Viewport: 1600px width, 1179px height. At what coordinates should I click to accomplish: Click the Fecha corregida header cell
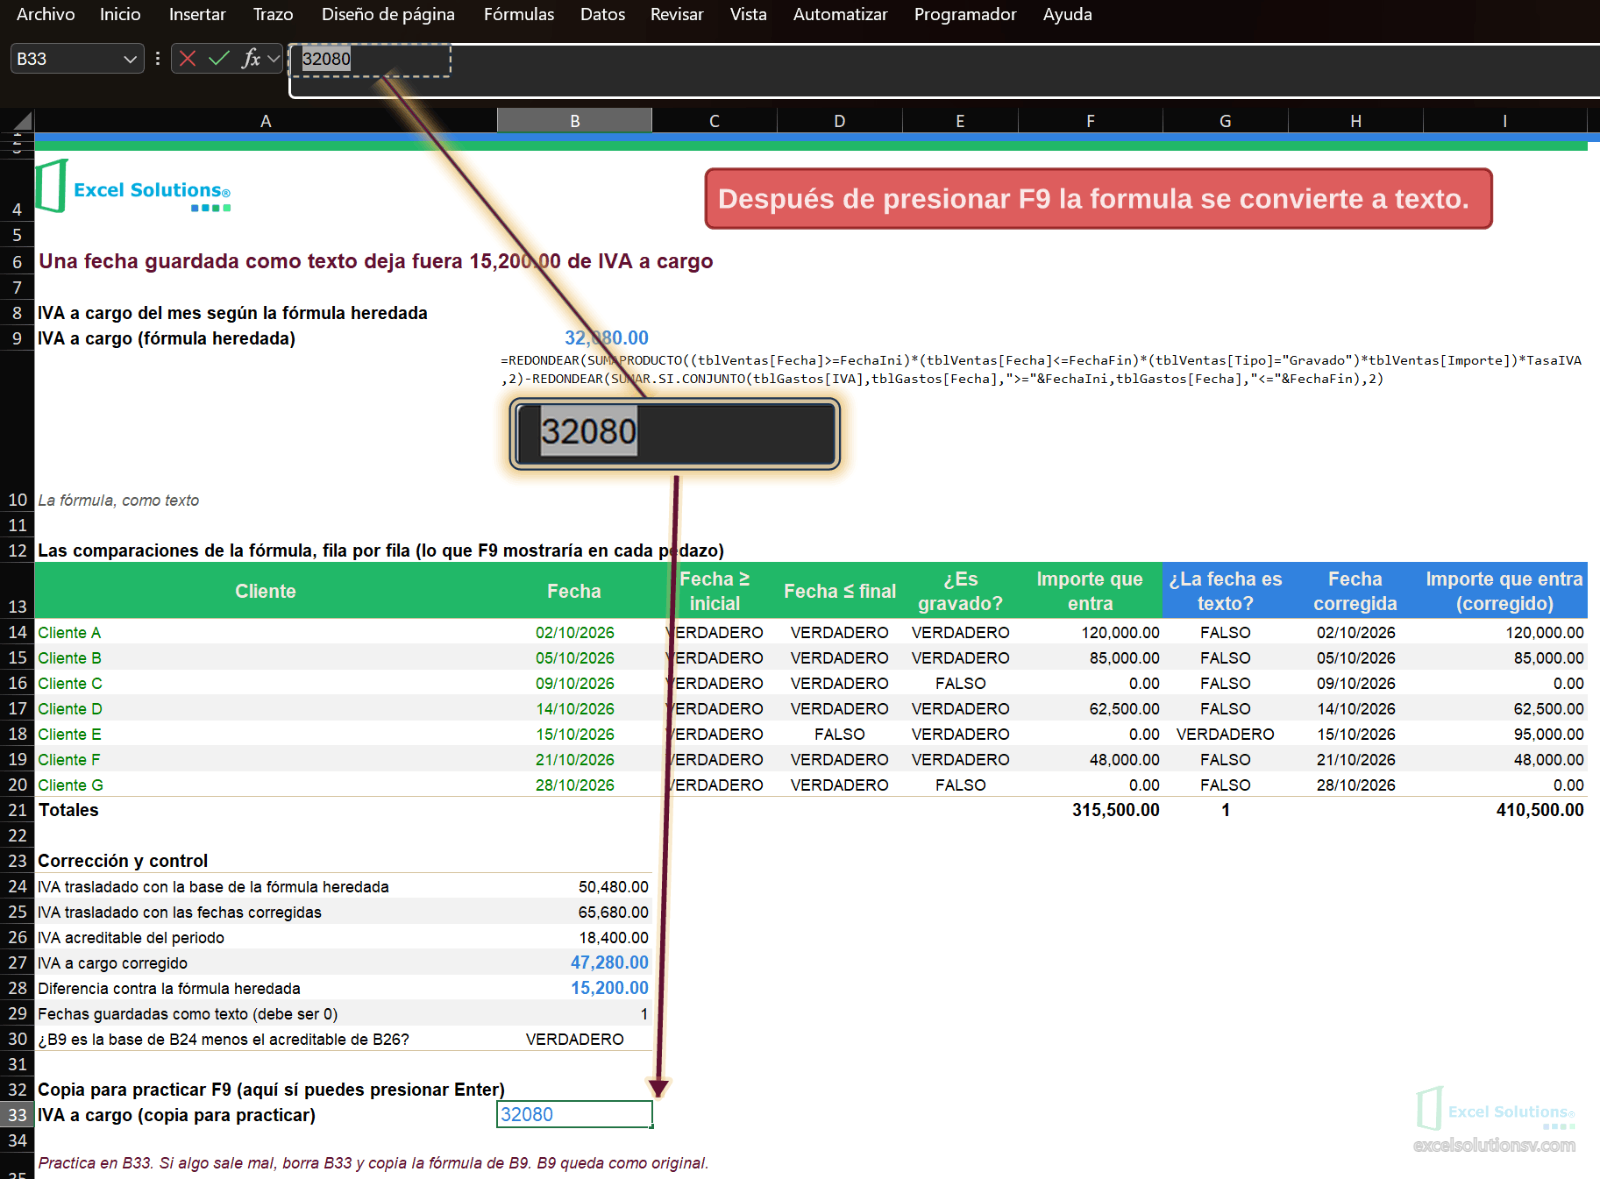click(1355, 591)
